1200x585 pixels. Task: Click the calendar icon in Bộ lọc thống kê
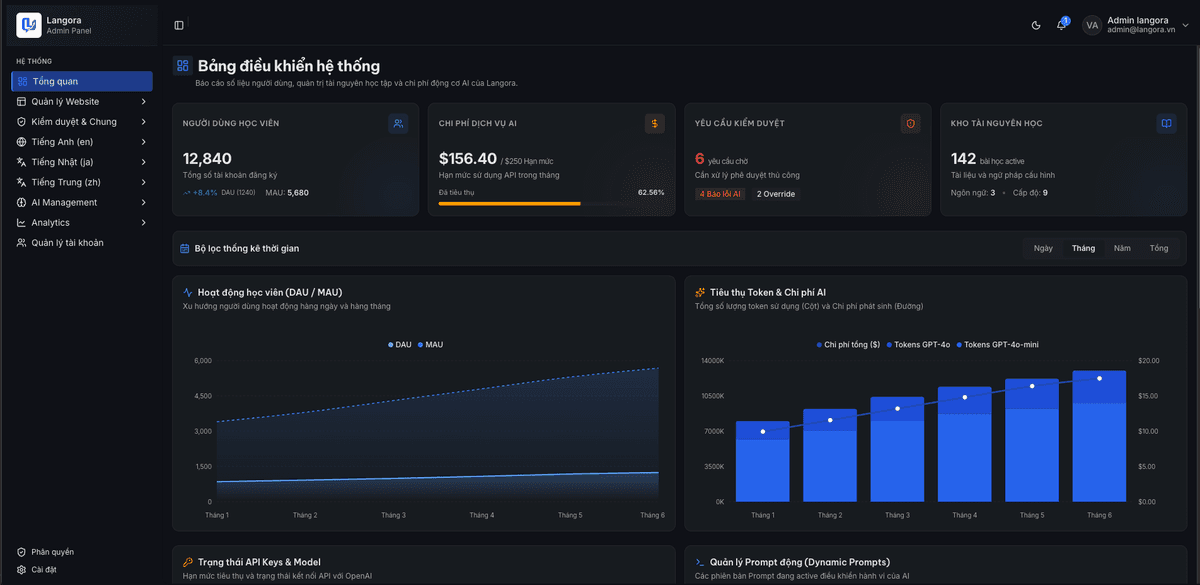[185, 248]
